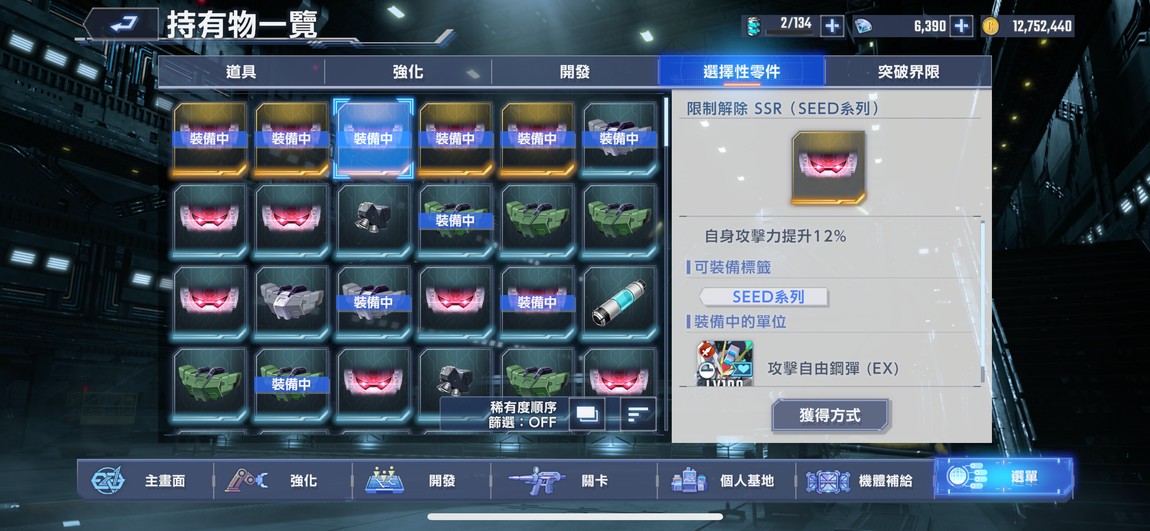1150x531 pixels.
Task: Tap the gold coin currency icon
Action: point(991,26)
